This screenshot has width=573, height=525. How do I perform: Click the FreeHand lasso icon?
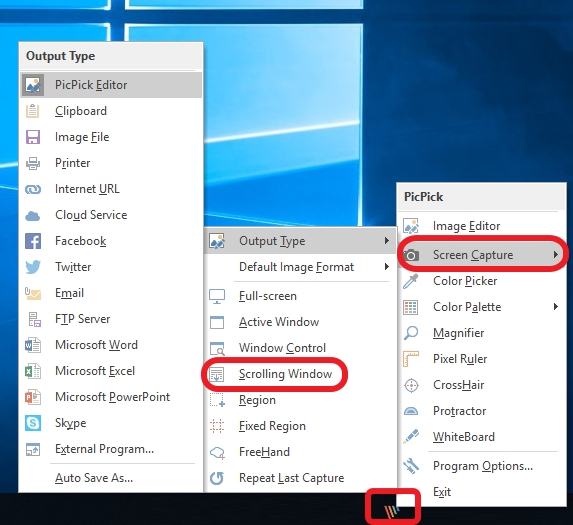tap(217, 453)
